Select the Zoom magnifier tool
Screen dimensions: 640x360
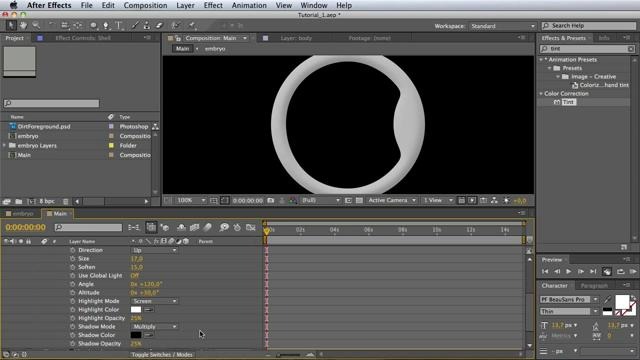click(x=36, y=25)
